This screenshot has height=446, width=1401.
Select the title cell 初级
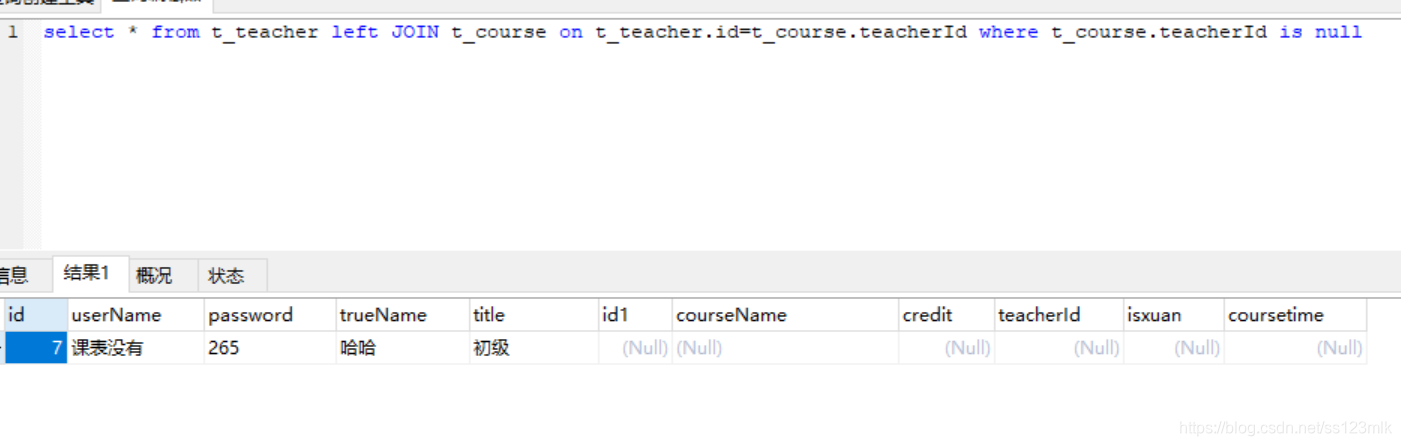(x=534, y=348)
